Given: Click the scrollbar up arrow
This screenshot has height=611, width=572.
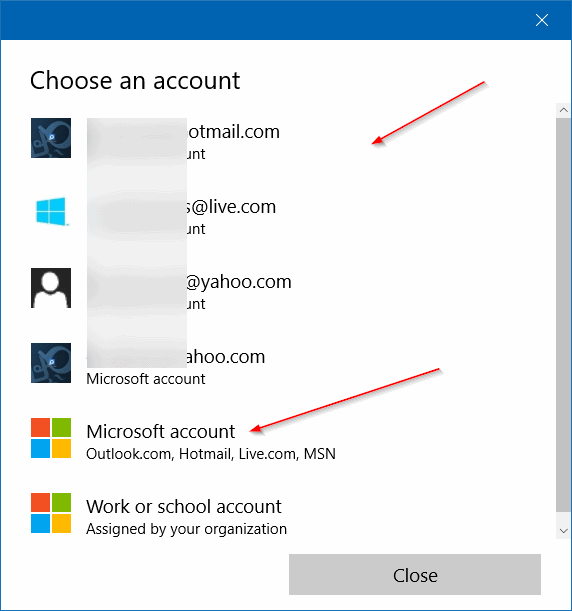Looking at the screenshot, I should (x=563, y=110).
